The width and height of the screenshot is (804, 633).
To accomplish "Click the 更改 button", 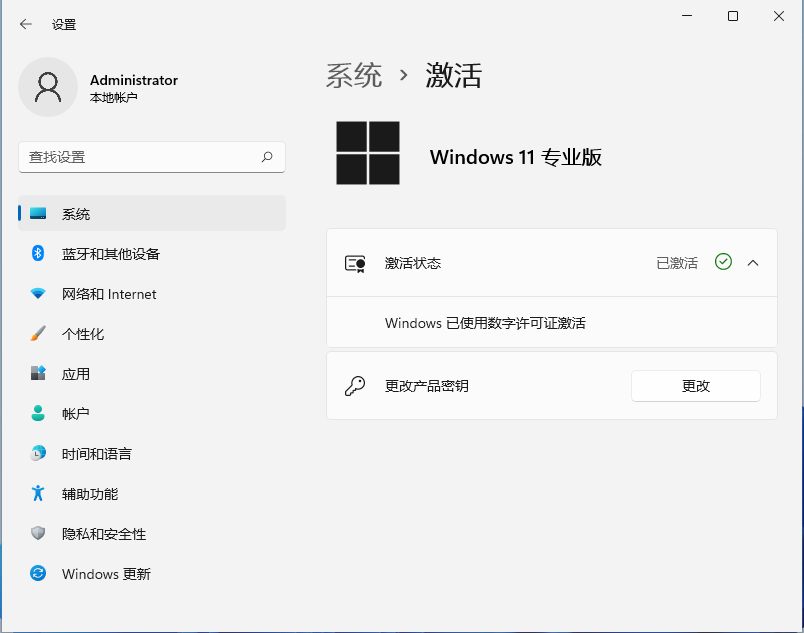I will click(696, 386).
